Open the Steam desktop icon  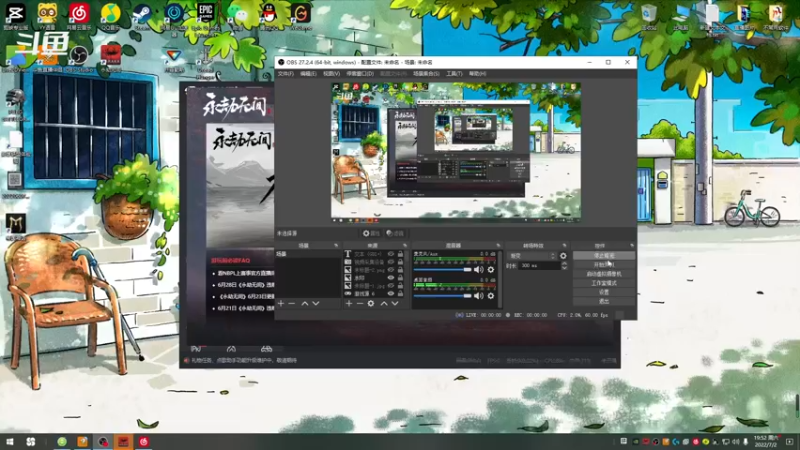coord(142,15)
